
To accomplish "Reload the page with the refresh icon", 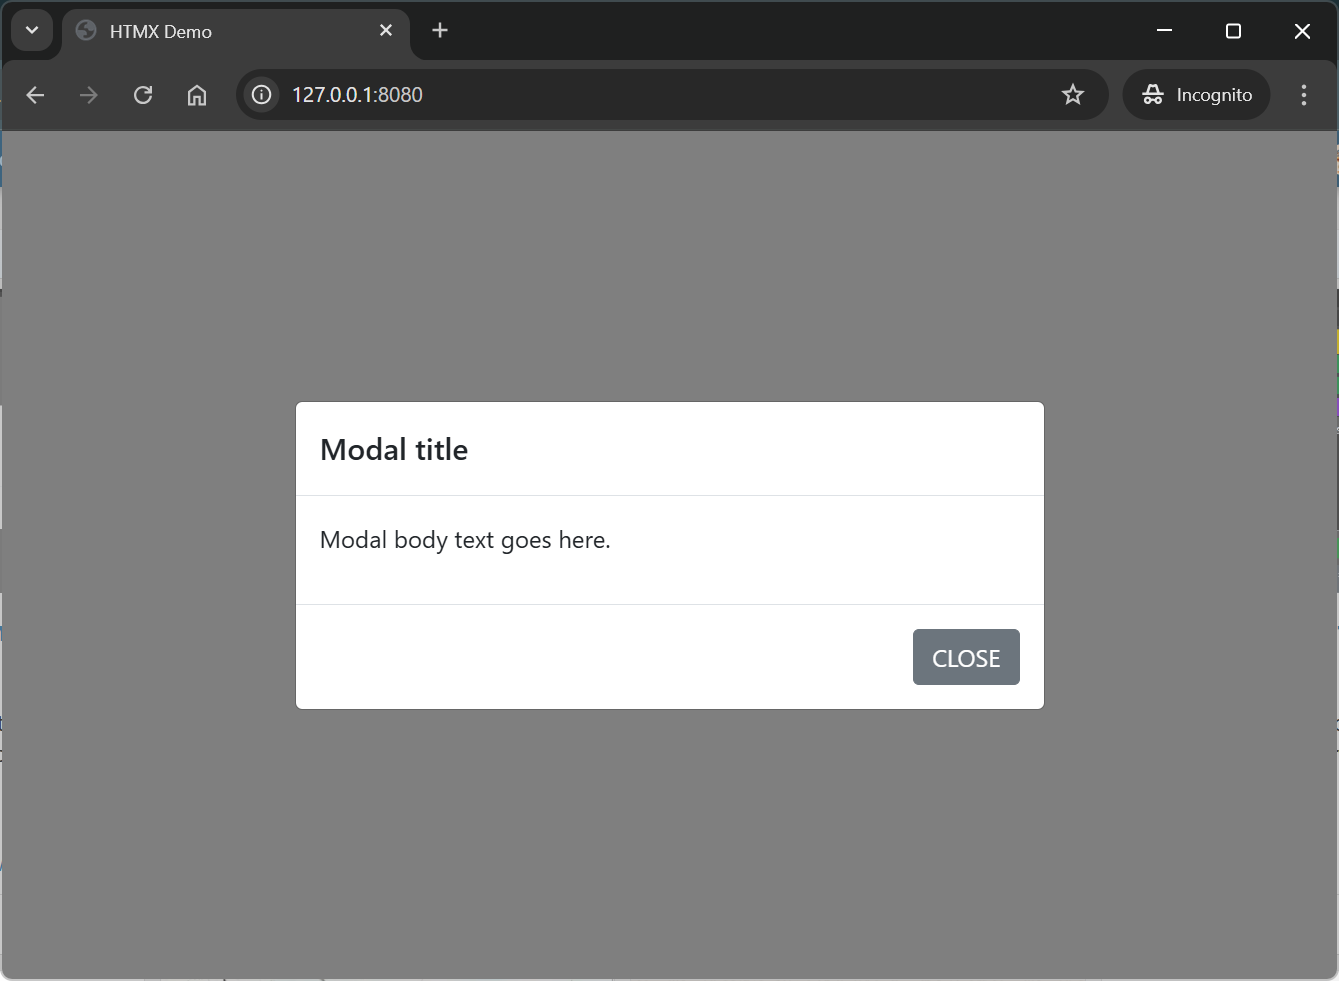I will [x=143, y=95].
